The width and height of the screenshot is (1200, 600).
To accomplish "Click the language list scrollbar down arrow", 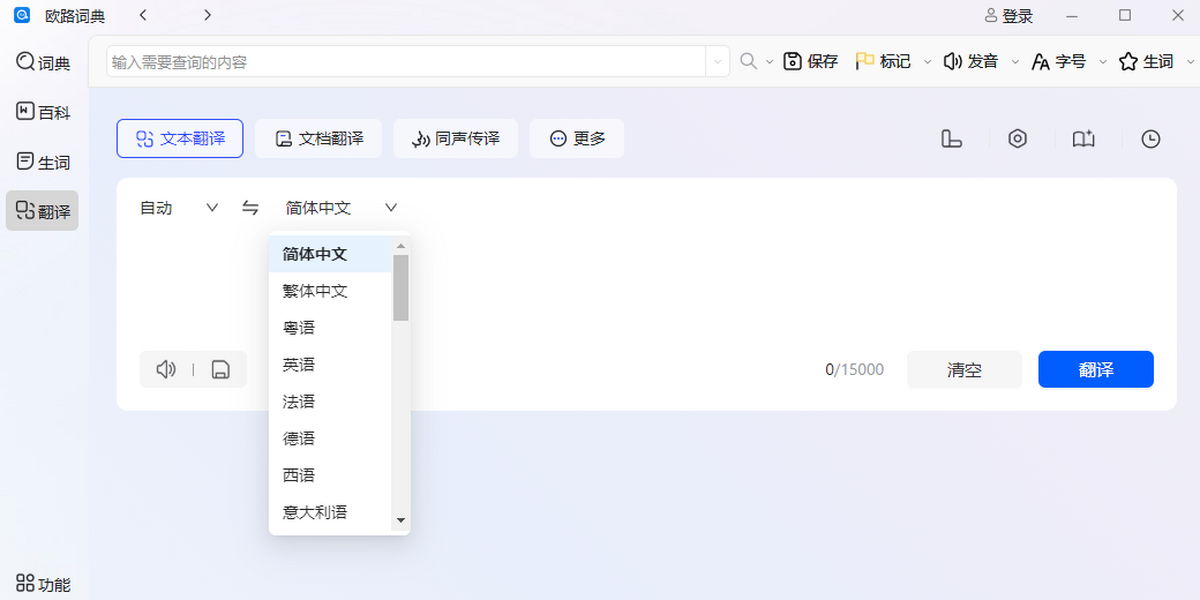I will click(x=400, y=521).
